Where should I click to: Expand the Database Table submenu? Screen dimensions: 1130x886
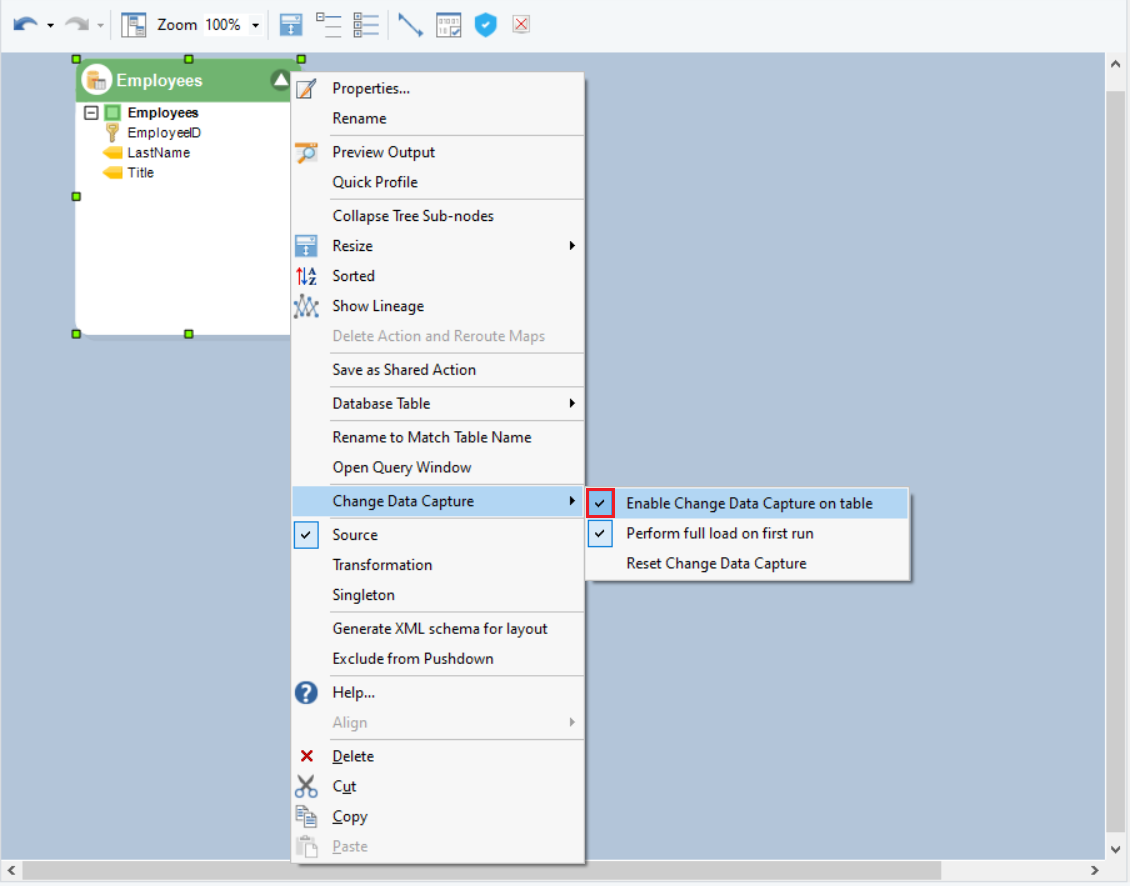381,404
